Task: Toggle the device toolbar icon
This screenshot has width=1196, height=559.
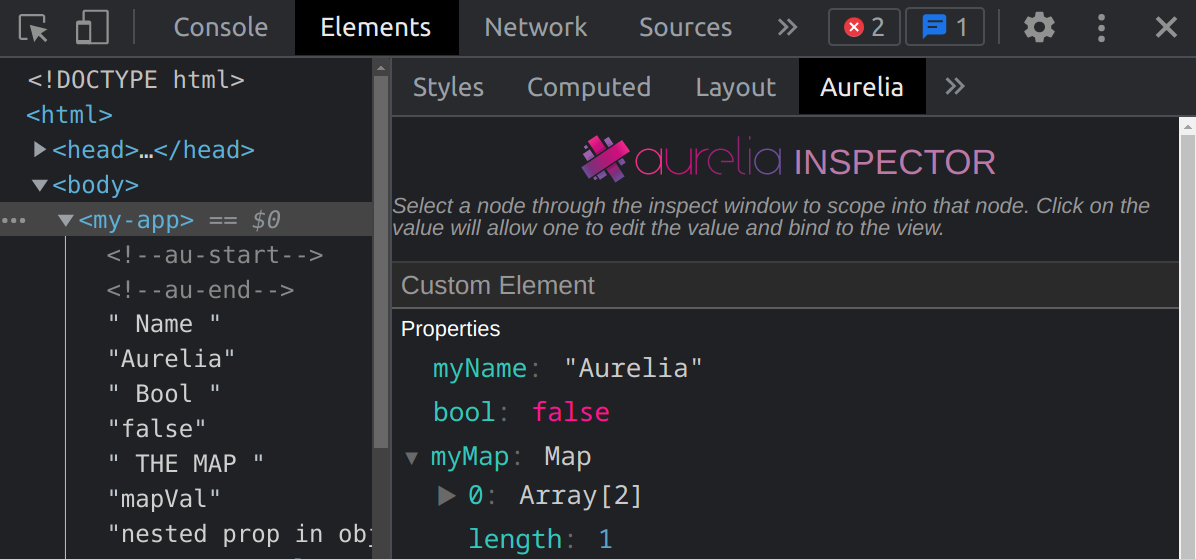Action: click(x=92, y=28)
